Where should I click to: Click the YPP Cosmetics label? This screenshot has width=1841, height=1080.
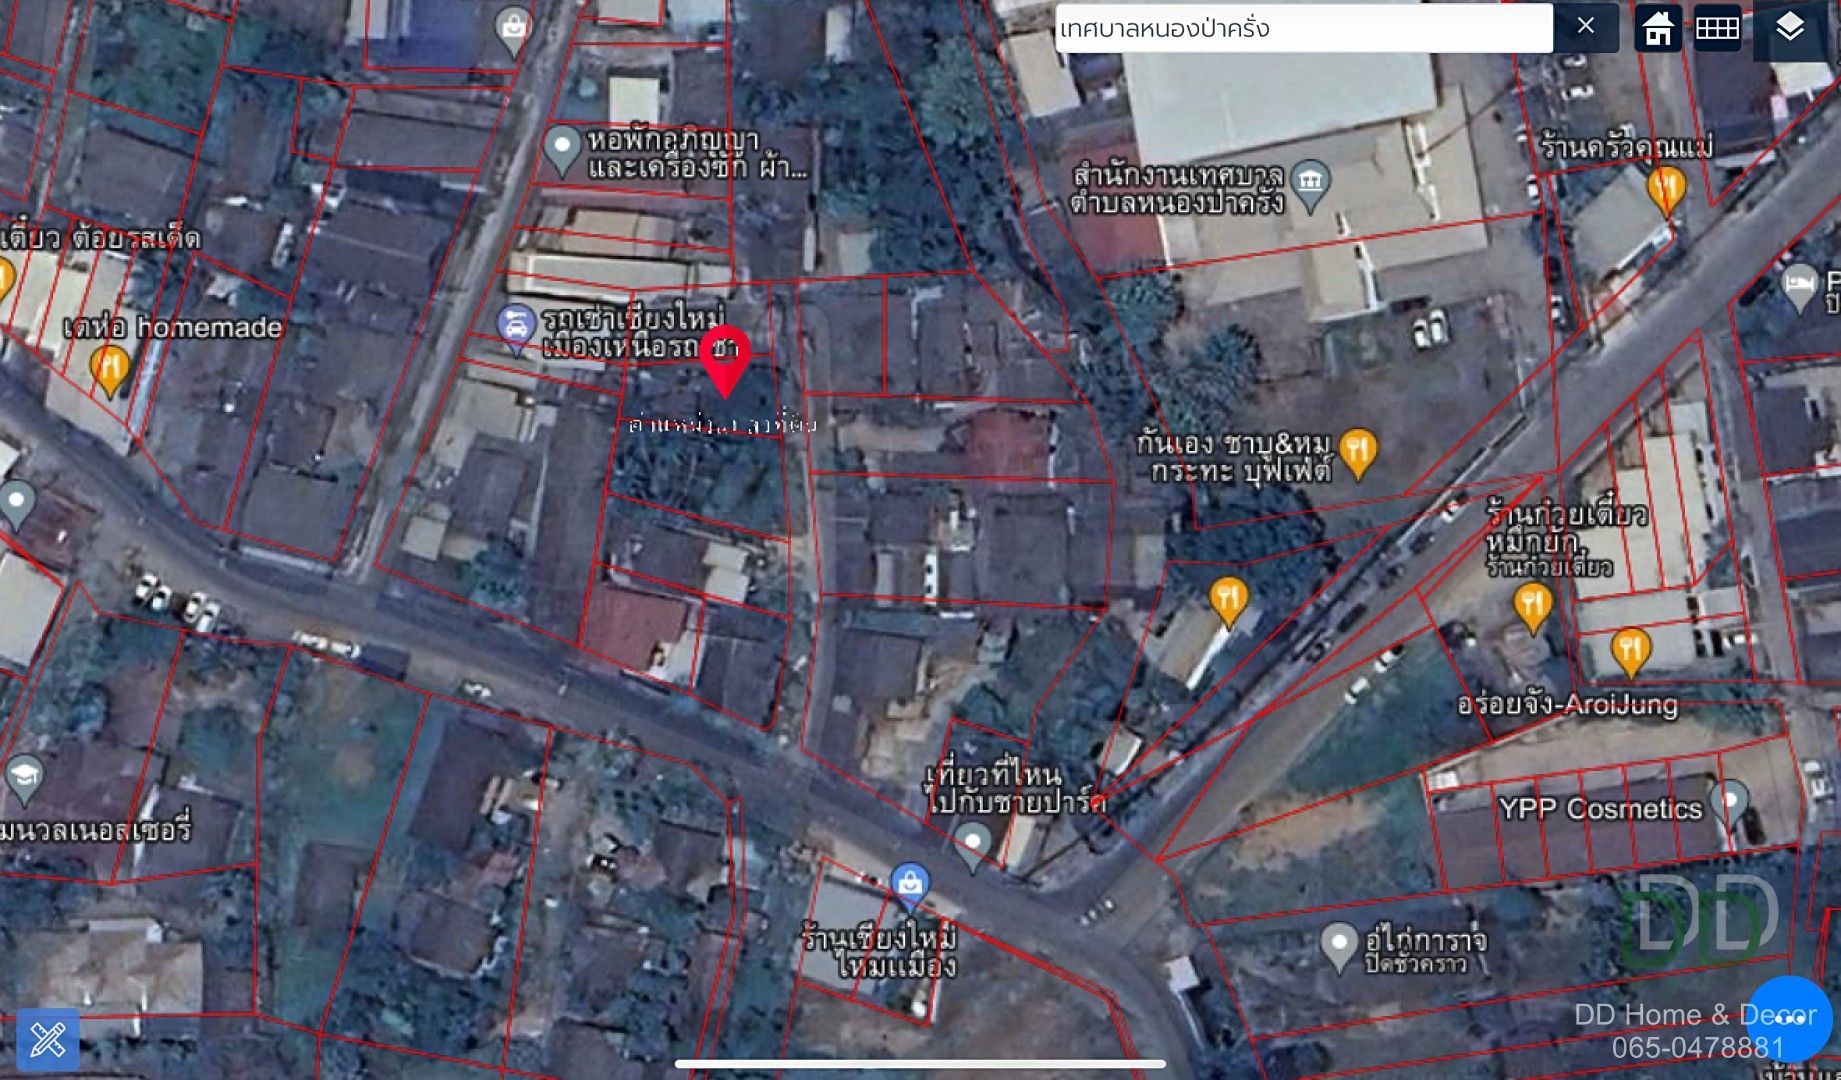coord(1600,809)
